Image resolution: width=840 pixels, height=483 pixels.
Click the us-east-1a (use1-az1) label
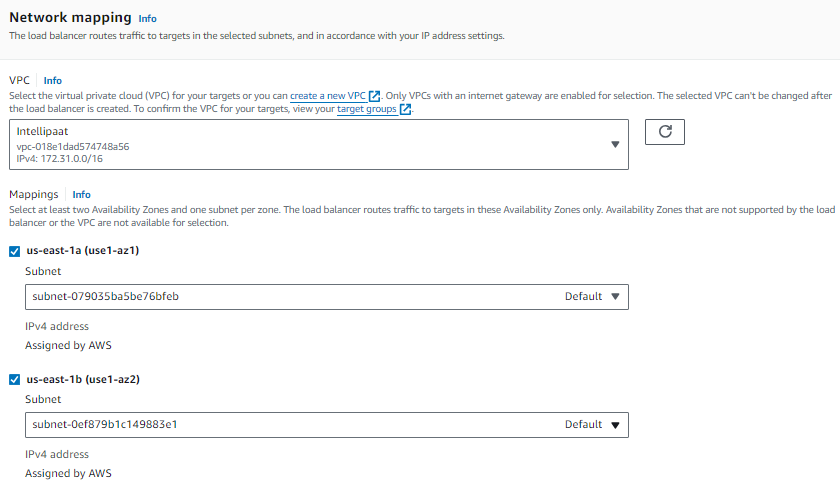(82, 251)
